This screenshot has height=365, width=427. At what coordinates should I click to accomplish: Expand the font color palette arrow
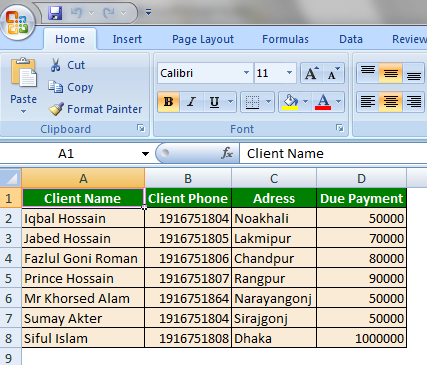[339, 101]
